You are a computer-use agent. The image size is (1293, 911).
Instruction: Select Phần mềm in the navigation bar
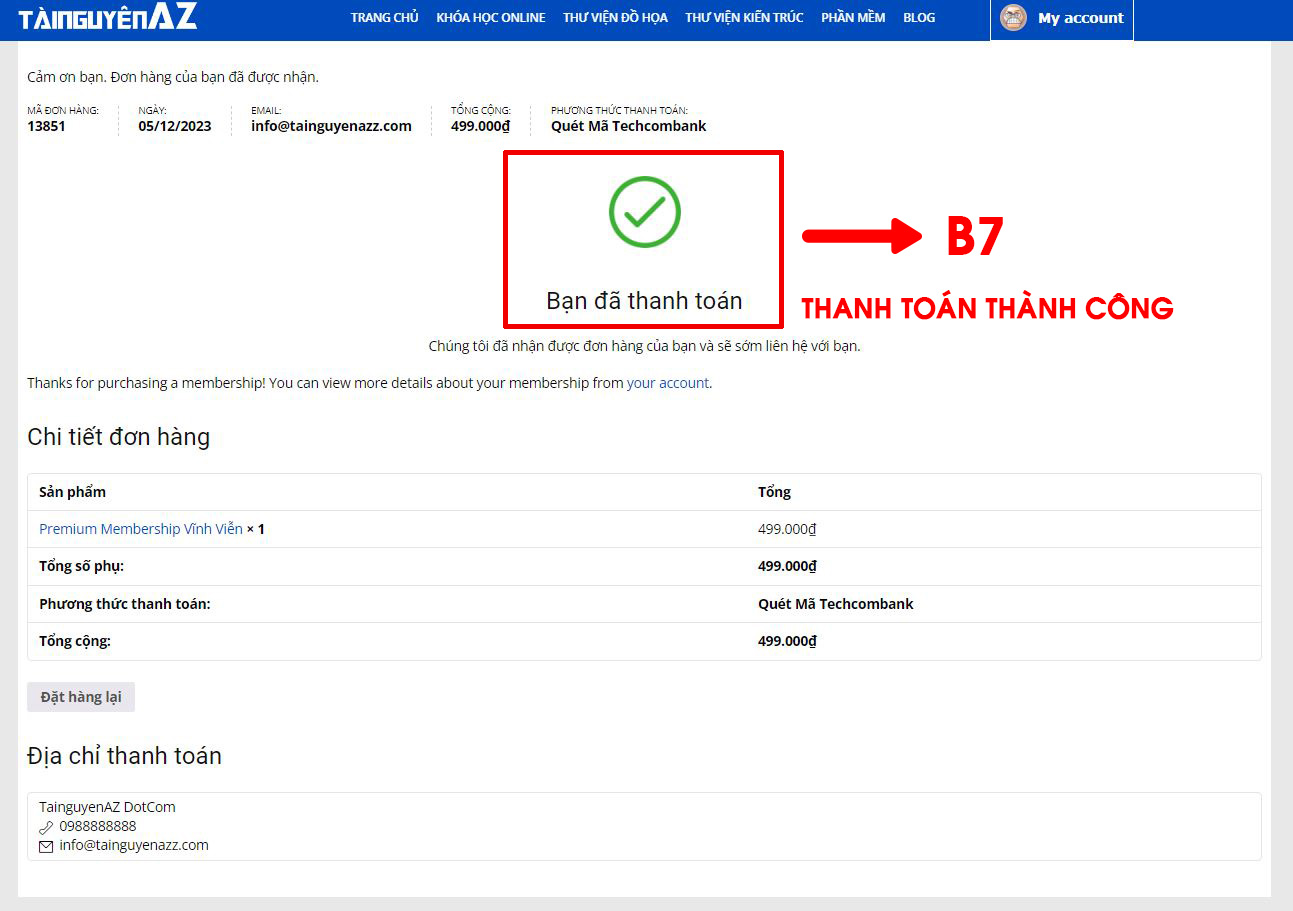(852, 18)
